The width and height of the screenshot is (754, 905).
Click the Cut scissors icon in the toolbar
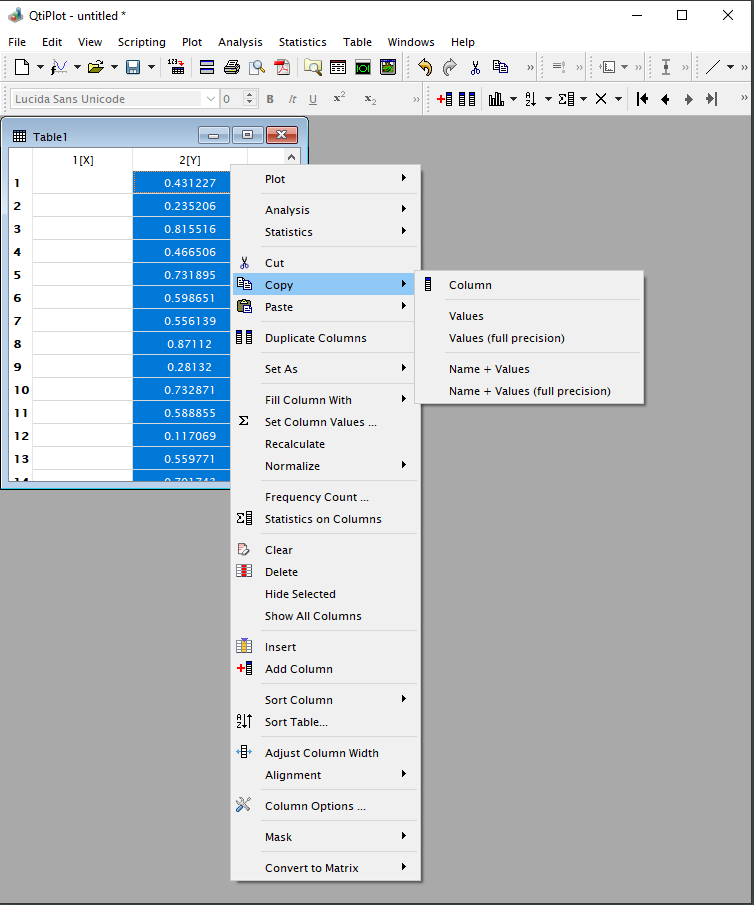click(475, 67)
